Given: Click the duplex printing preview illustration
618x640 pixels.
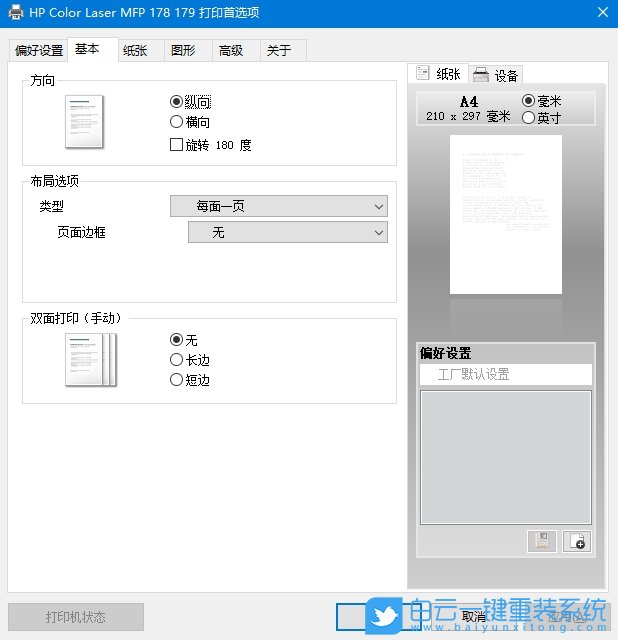Looking at the screenshot, I should [x=91, y=360].
